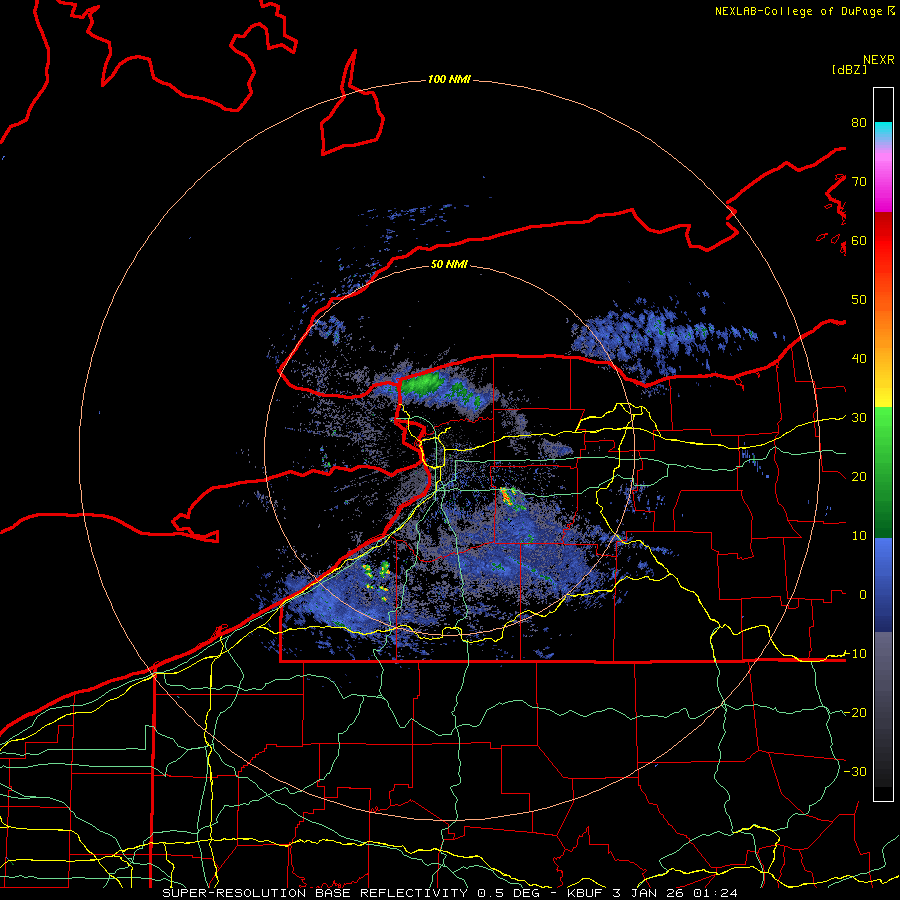Click the cyan segment of the color bar
This screenshot has height=900, width=900.
click(883, 132)
